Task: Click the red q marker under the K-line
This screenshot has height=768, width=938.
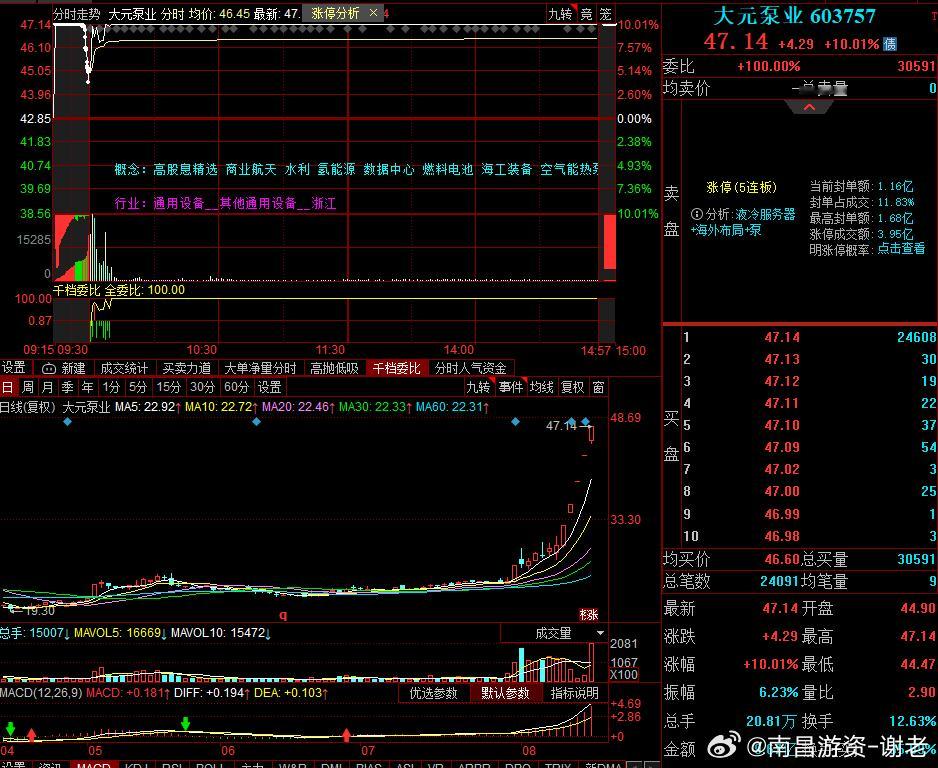Action: pos(284,614)
